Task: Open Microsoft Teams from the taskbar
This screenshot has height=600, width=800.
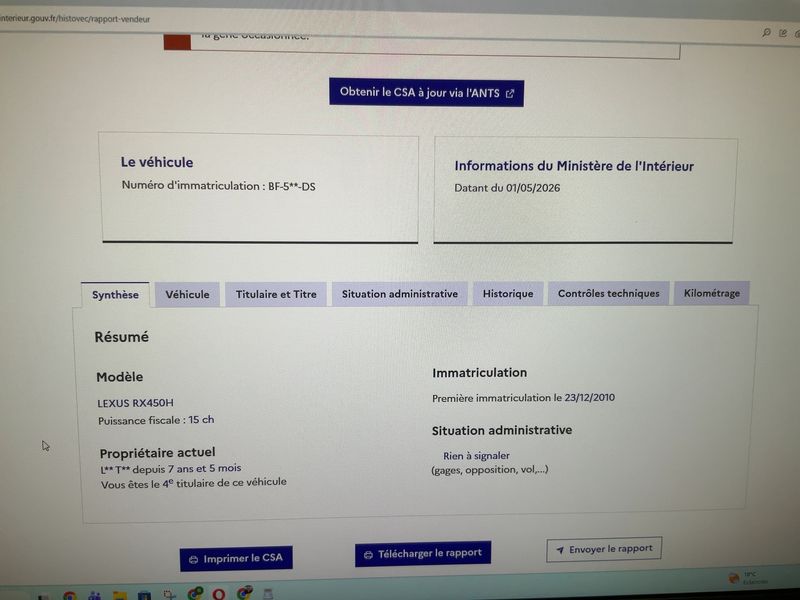Action: coord(94,595)
